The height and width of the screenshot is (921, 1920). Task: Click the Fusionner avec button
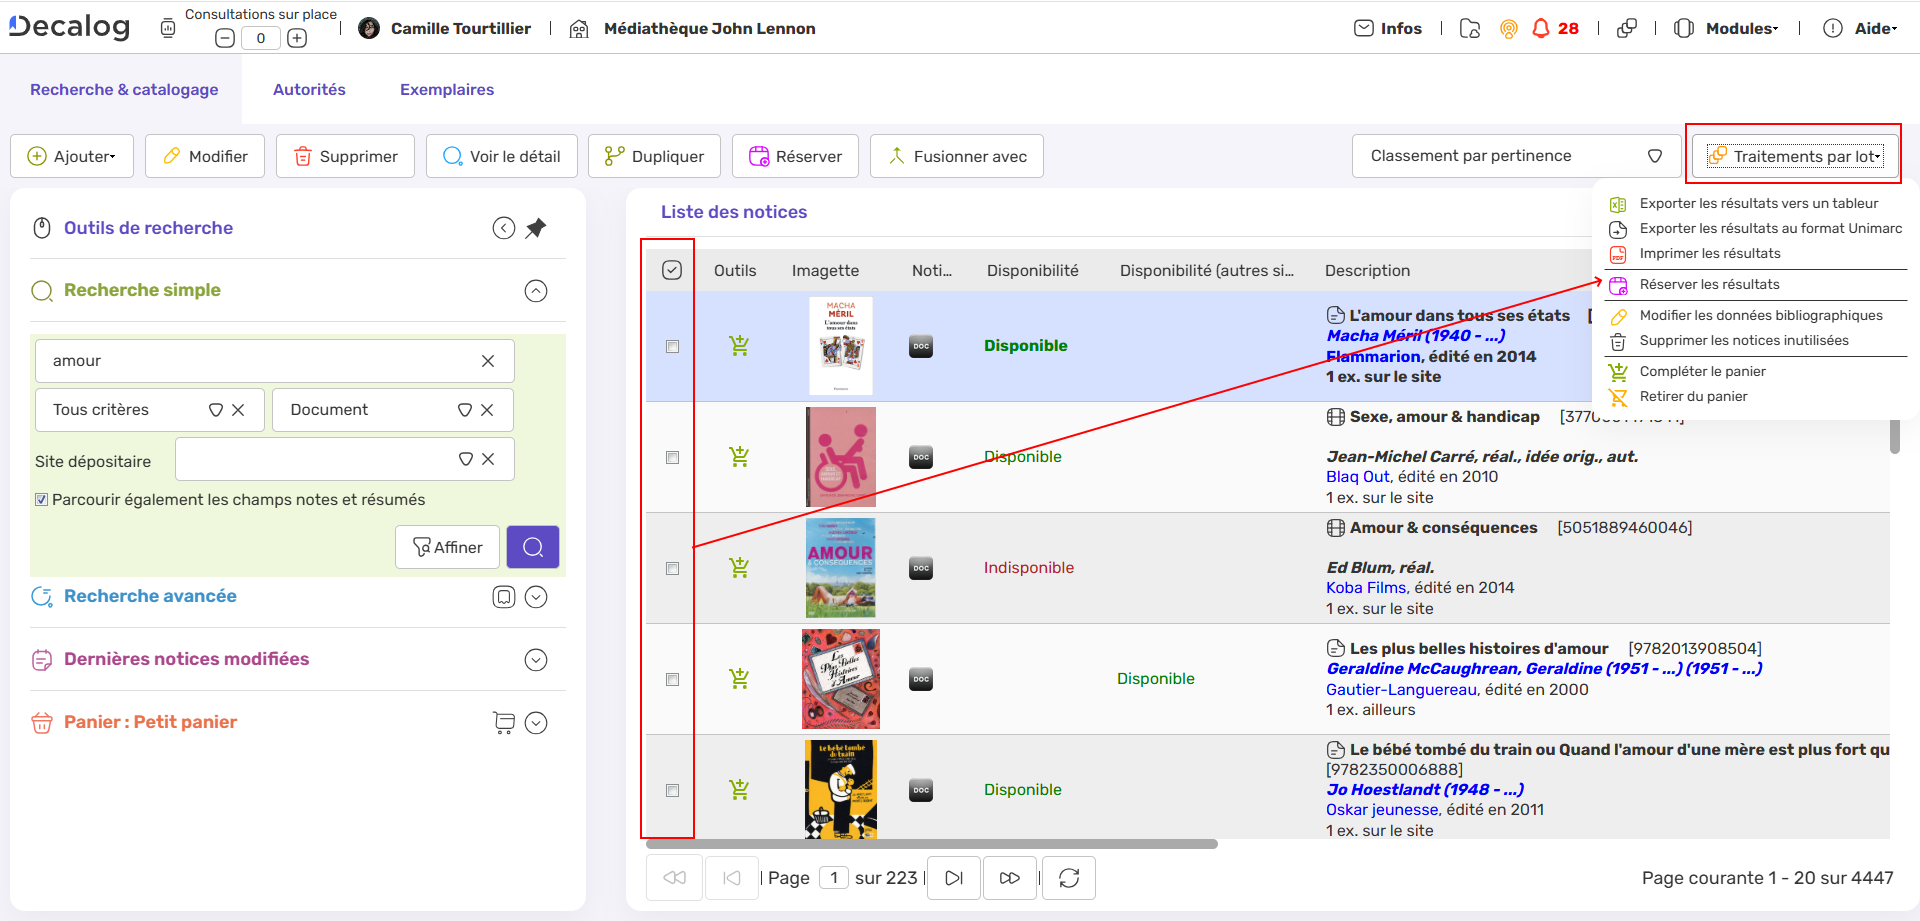956,156
